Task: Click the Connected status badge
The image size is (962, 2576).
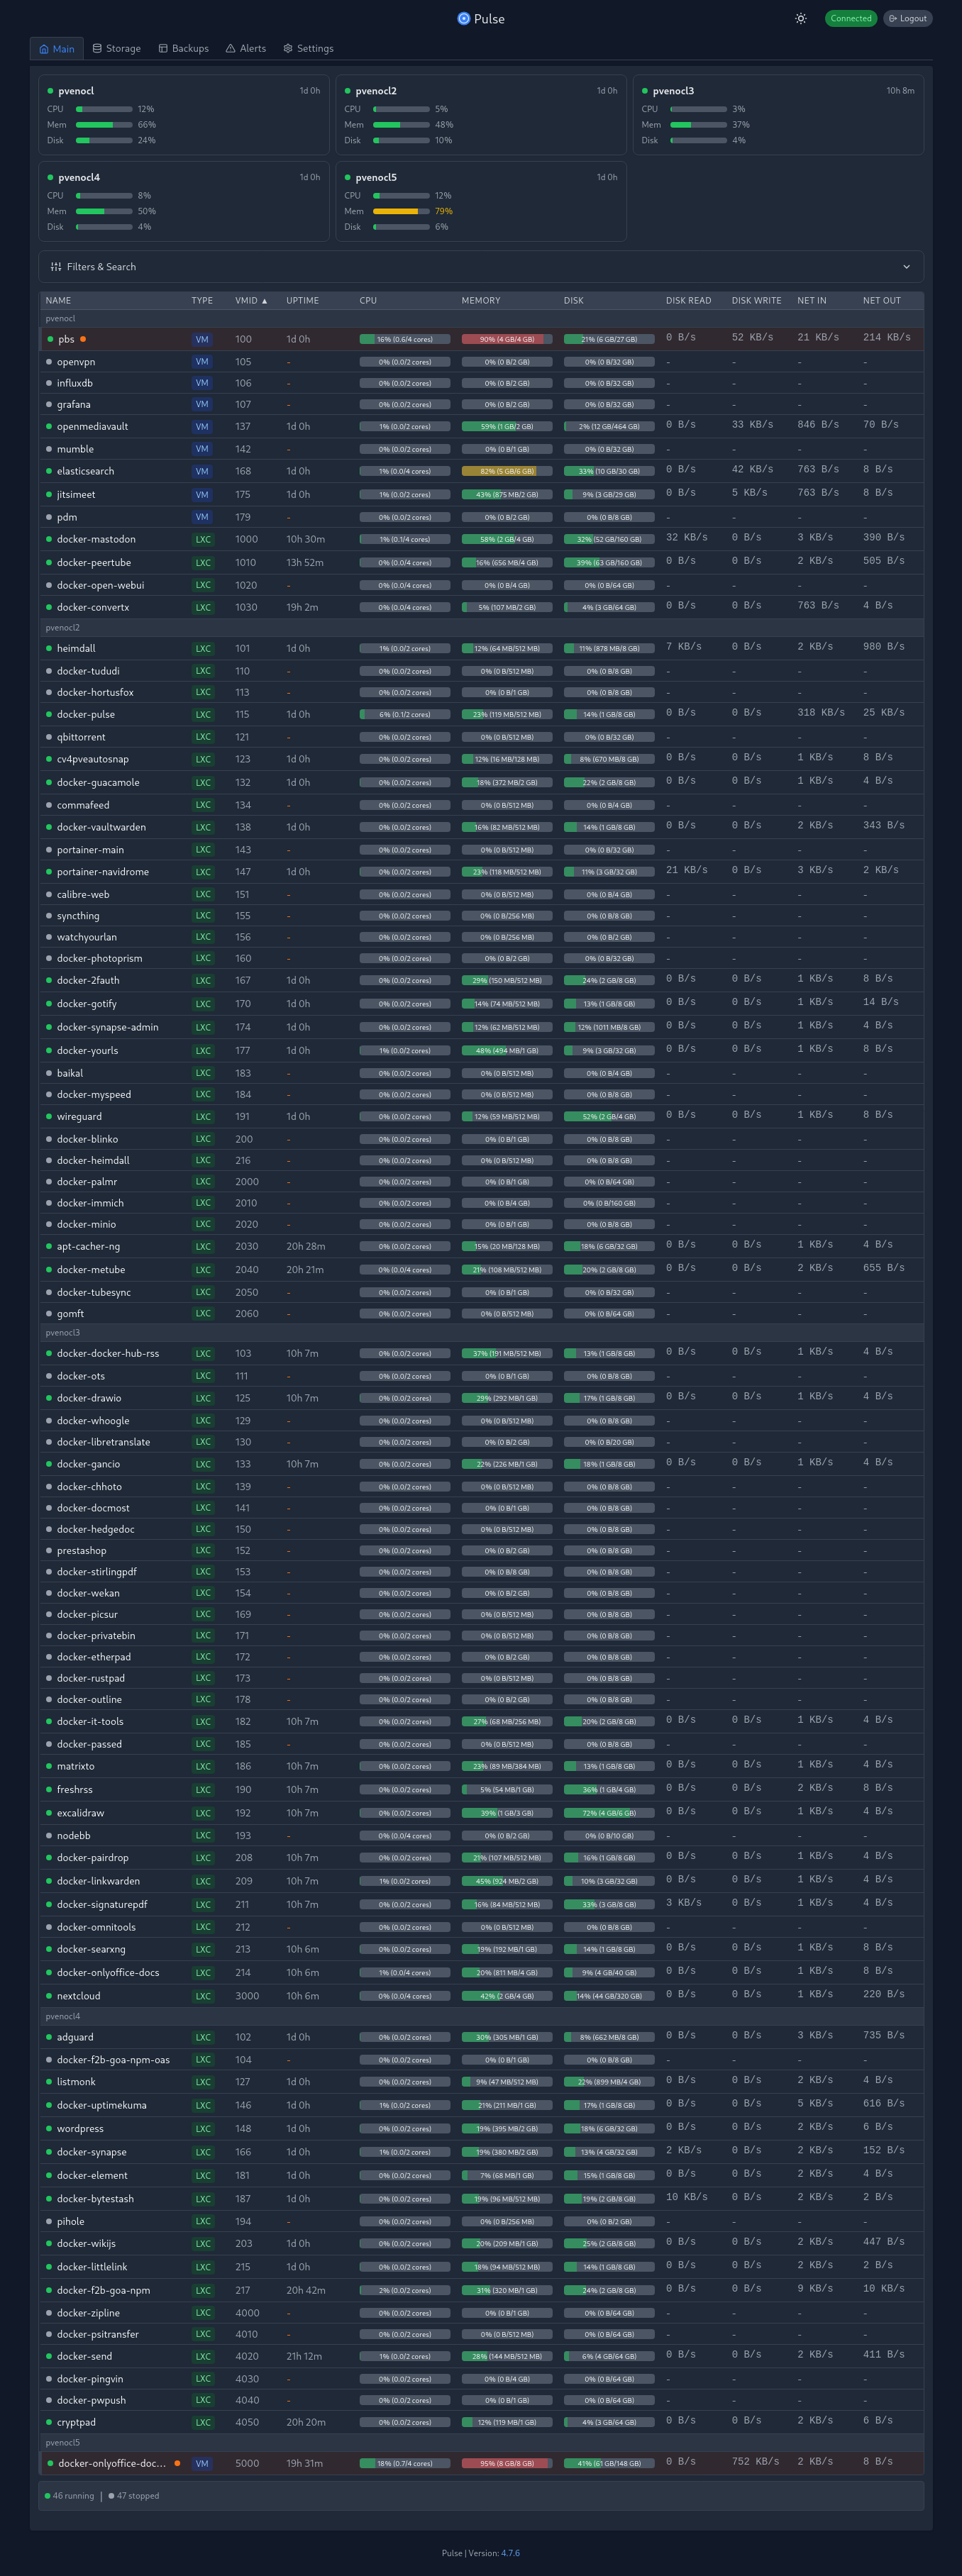Action: (850, 19)
